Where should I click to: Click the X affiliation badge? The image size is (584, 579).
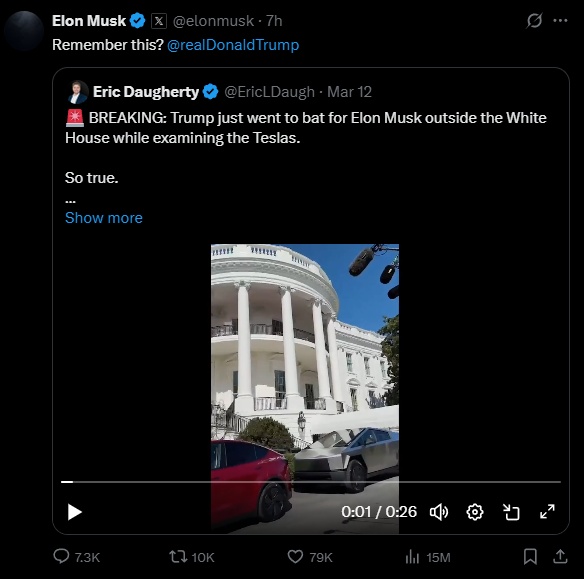159,21
